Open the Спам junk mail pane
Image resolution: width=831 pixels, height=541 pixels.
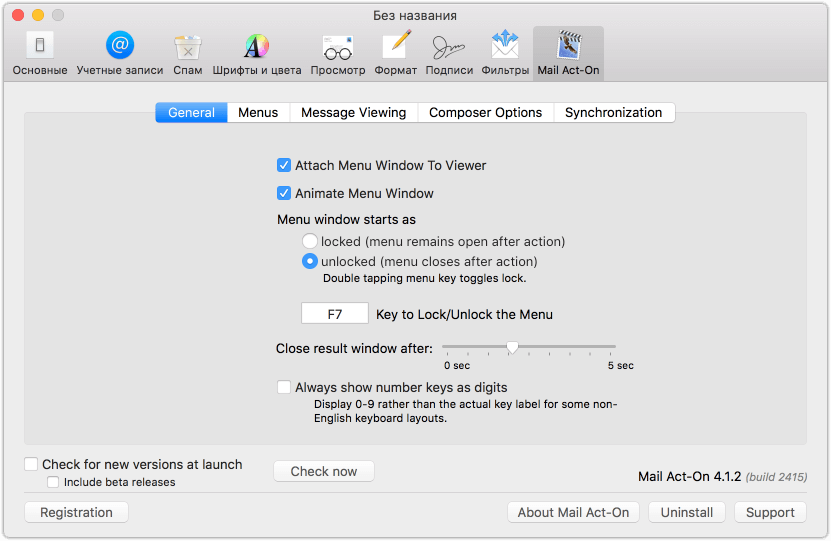click(x=188, y=54)
